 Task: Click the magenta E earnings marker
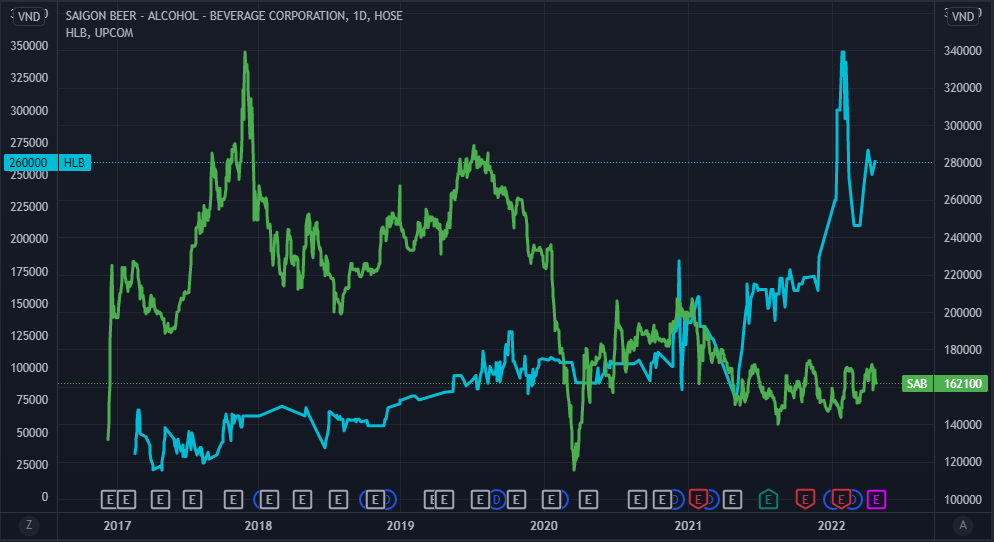(x=876, y=500)
